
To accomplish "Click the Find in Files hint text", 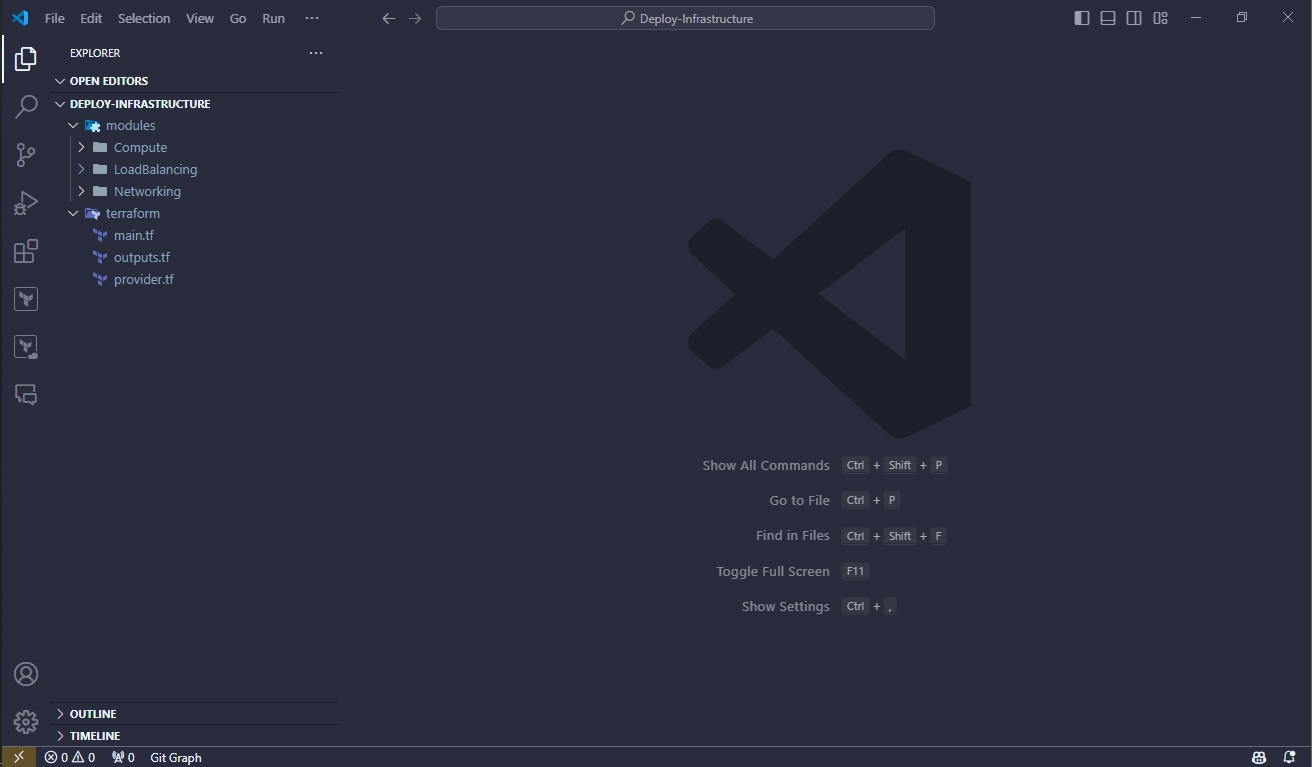I will (x=793, y=536).
